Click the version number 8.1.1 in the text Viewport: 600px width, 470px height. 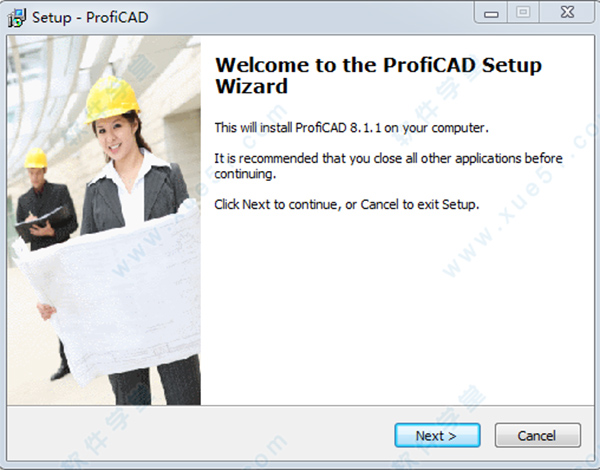coord(365,127)
